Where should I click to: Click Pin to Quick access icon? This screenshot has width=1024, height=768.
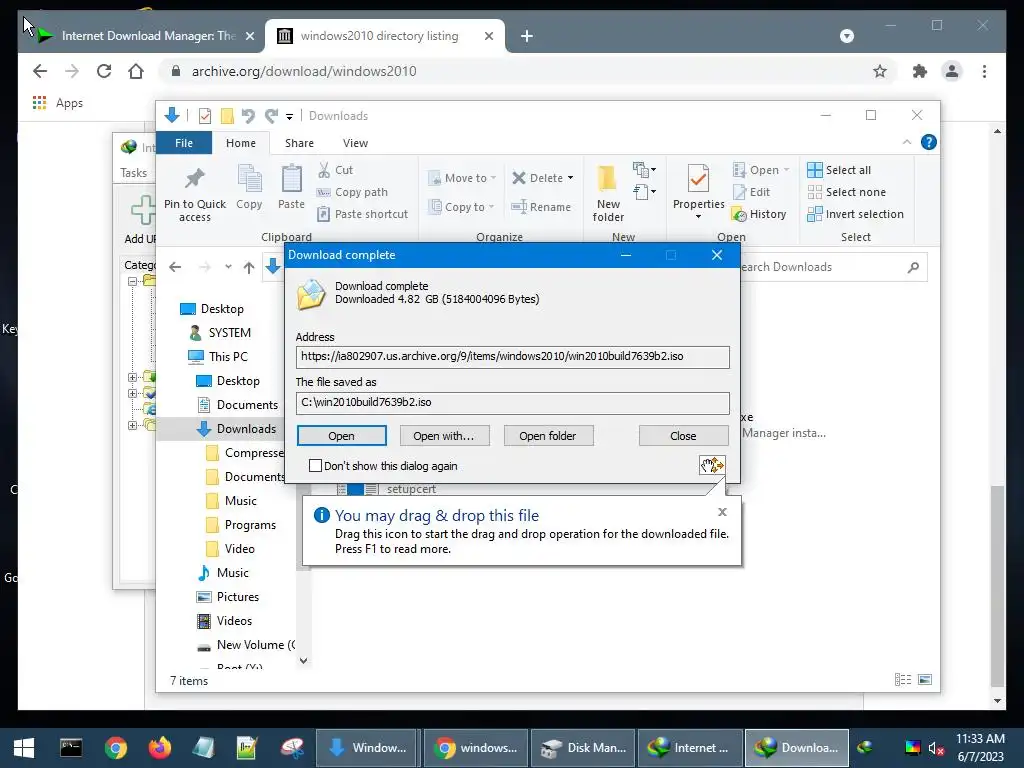point(195,178)
